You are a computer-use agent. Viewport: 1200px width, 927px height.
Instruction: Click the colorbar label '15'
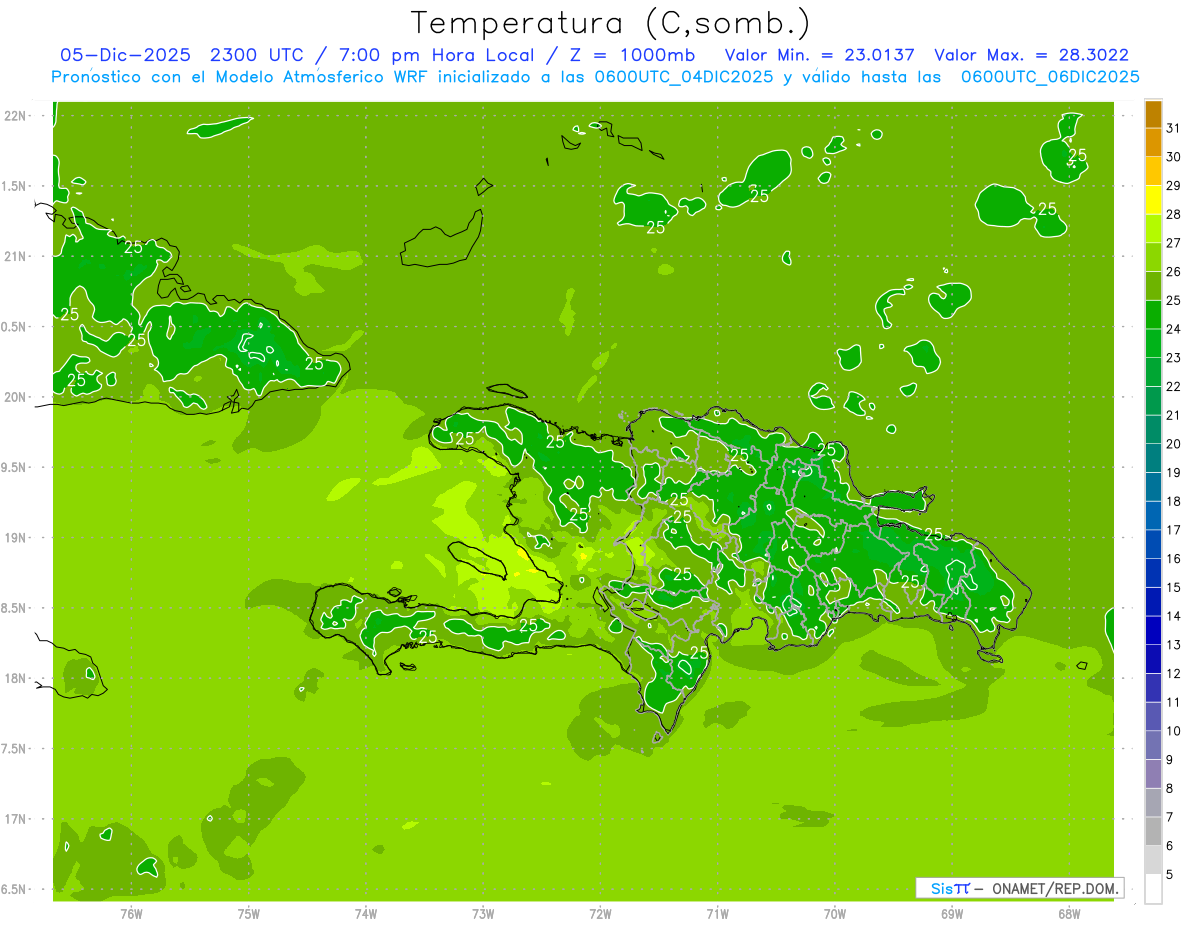point(1174,587)
